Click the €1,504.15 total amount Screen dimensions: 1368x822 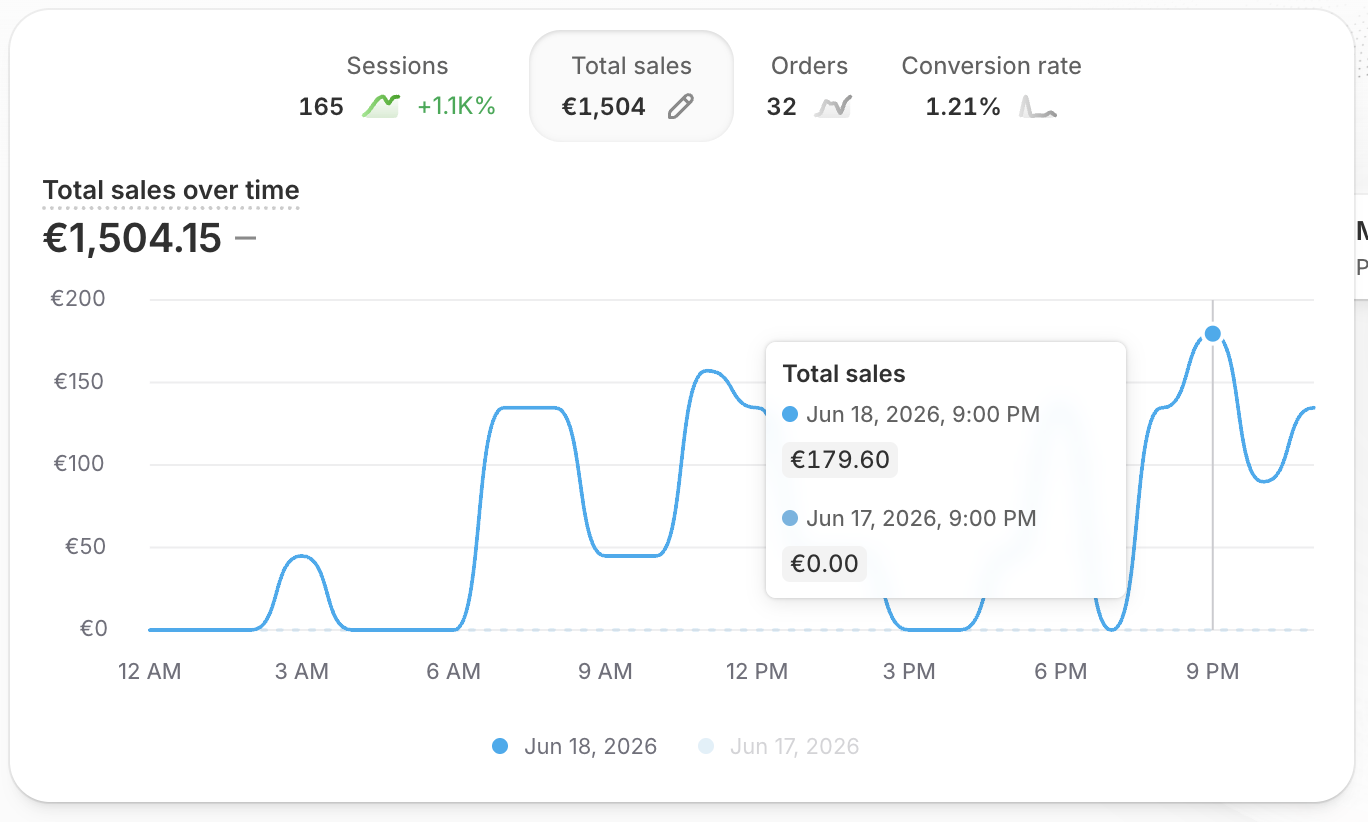coord(132,238)
